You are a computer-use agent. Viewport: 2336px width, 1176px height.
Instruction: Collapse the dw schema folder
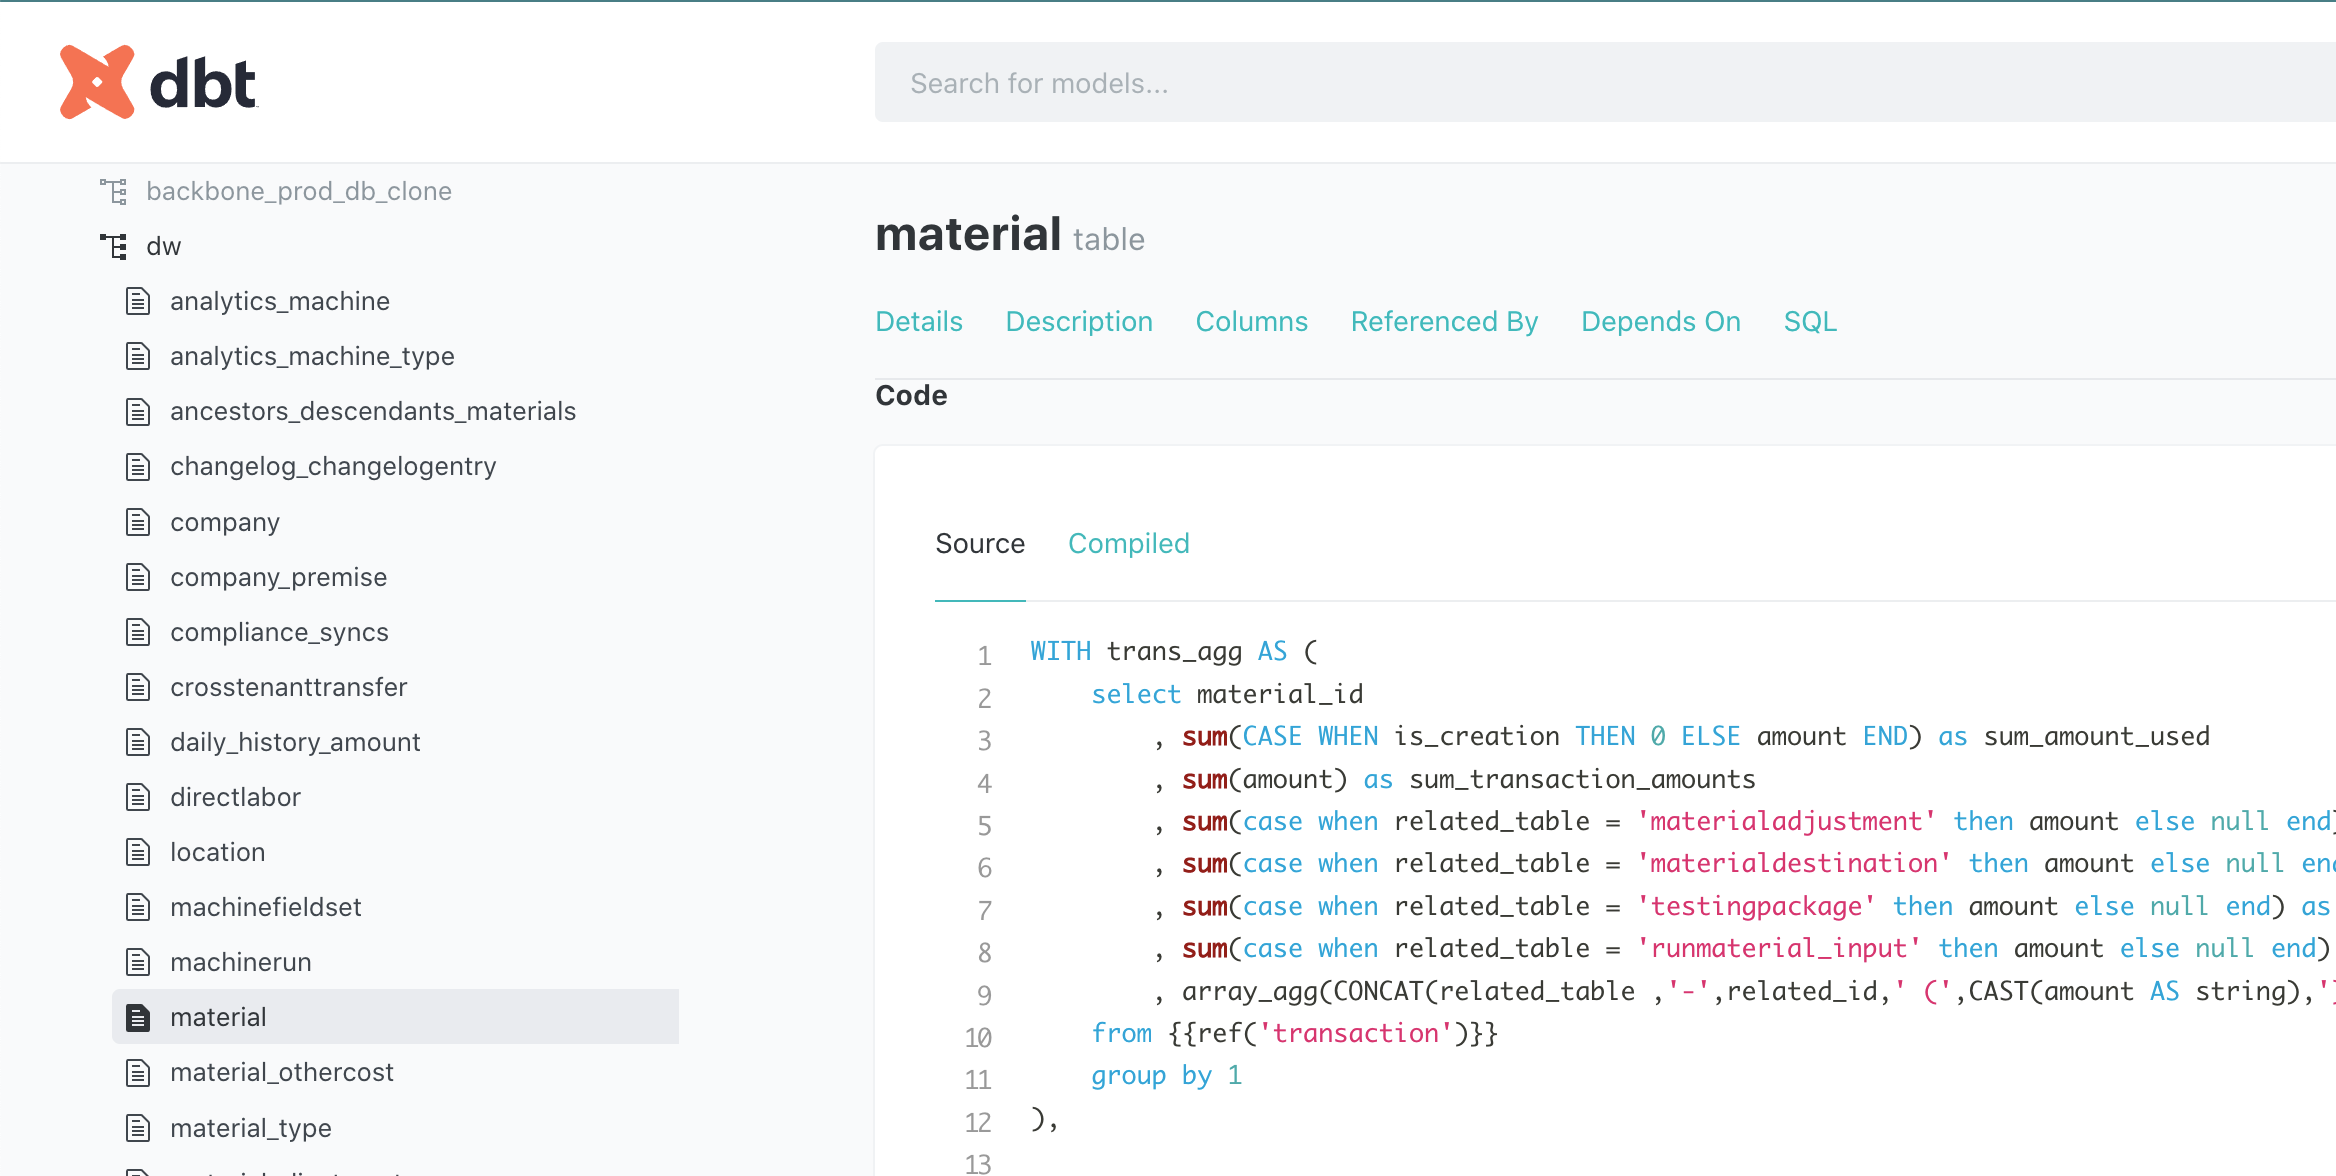(x=164, y=246)
